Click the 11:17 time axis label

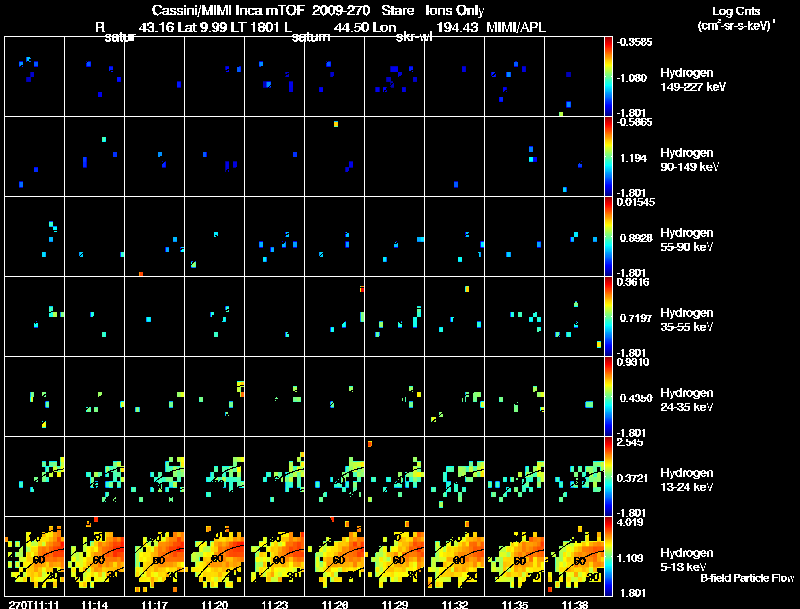(155, 605)
